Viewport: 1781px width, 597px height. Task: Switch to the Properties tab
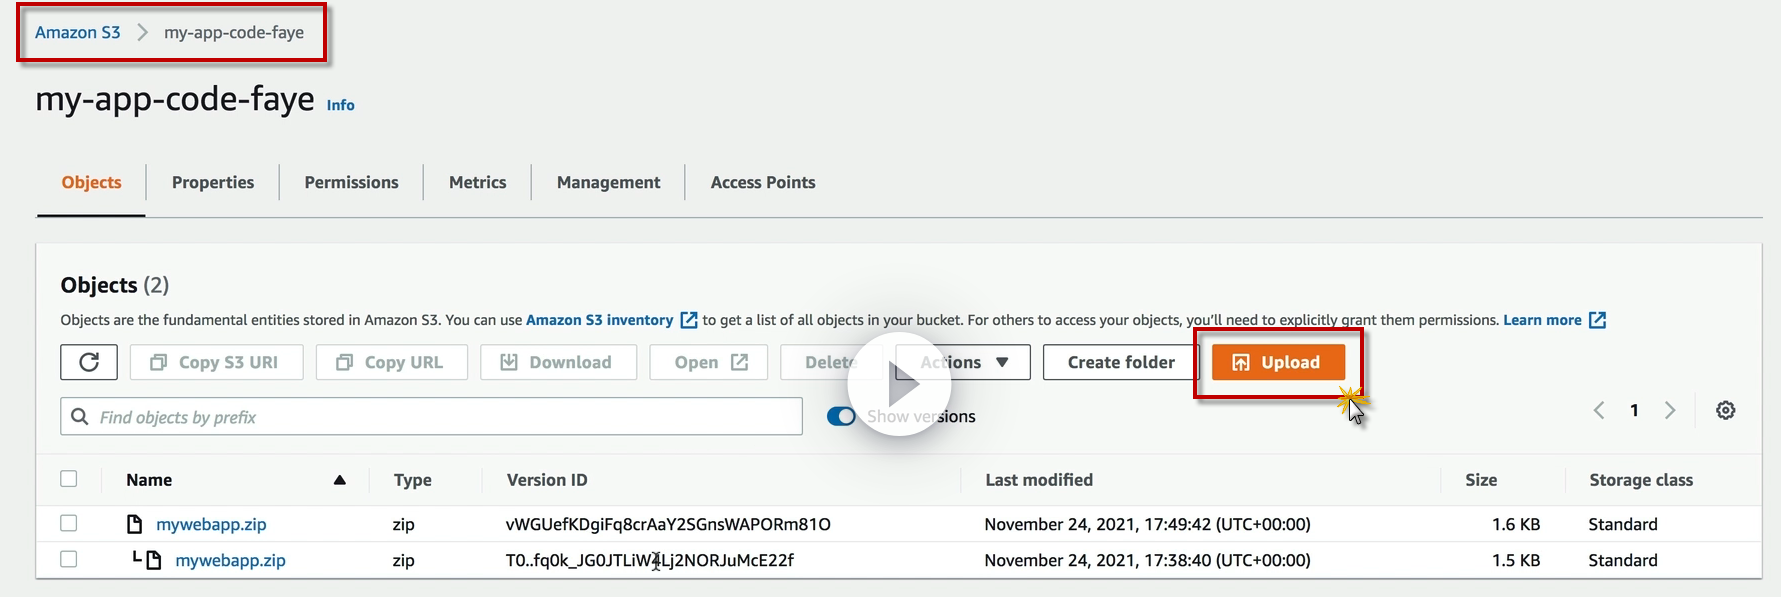pos(213,182)
